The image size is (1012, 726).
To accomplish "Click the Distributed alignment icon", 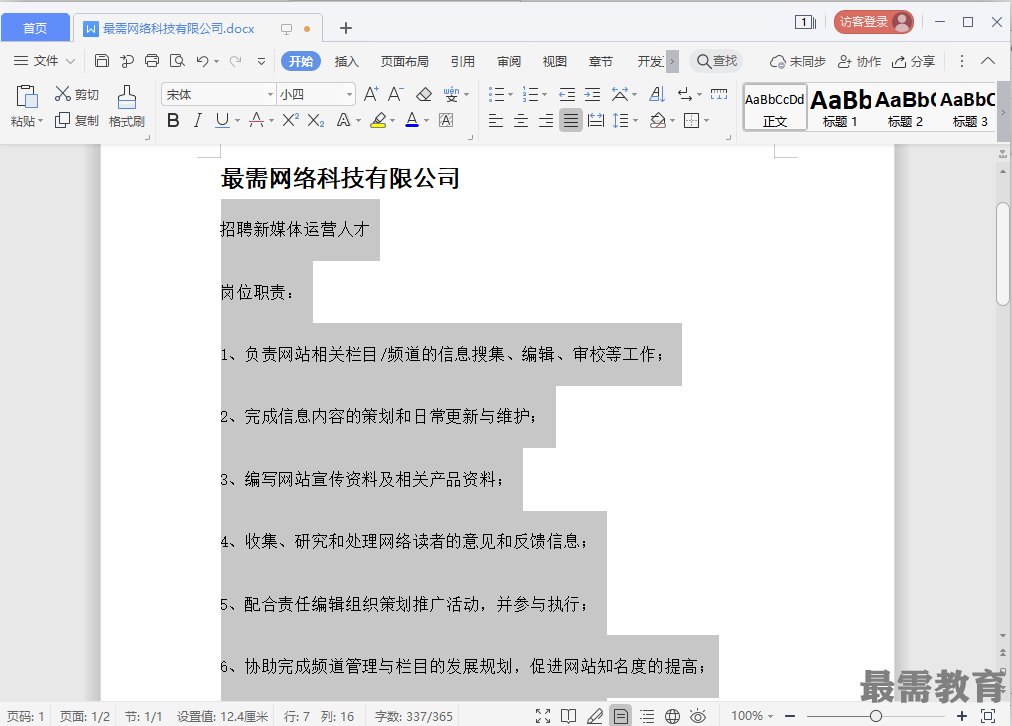I will [x=596, y=120].
